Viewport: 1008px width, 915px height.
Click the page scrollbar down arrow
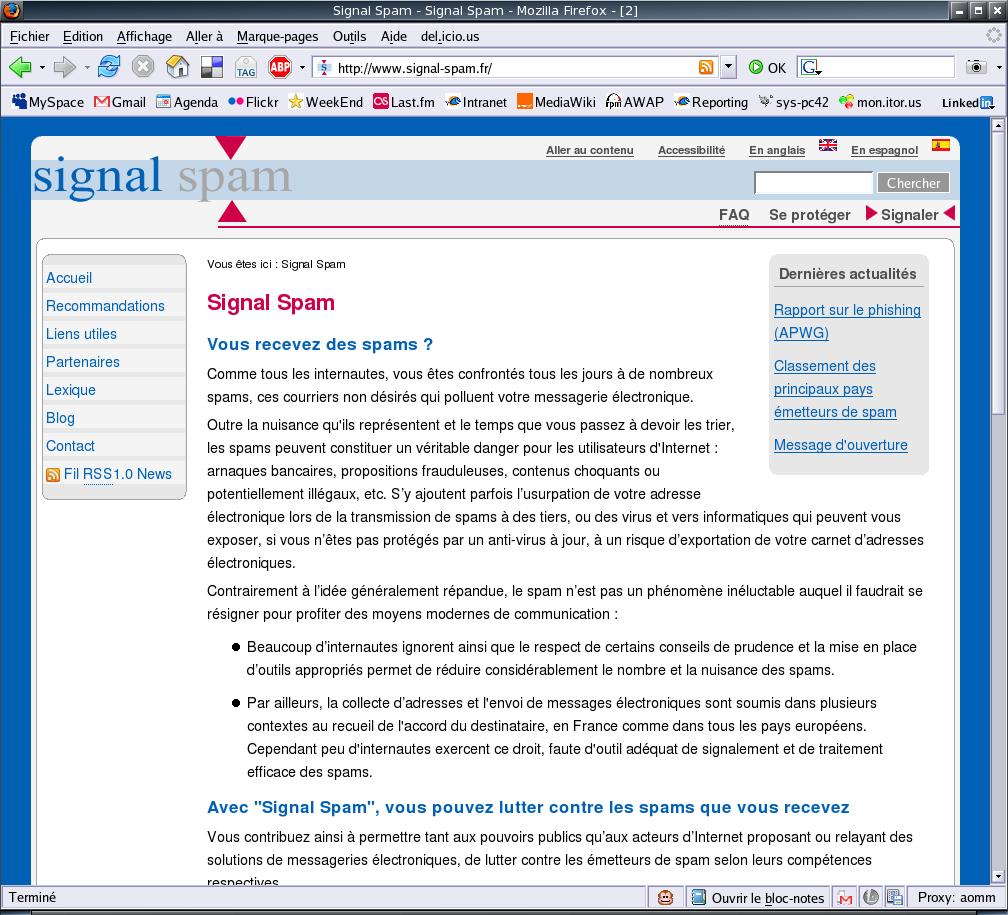pos(998,876)
